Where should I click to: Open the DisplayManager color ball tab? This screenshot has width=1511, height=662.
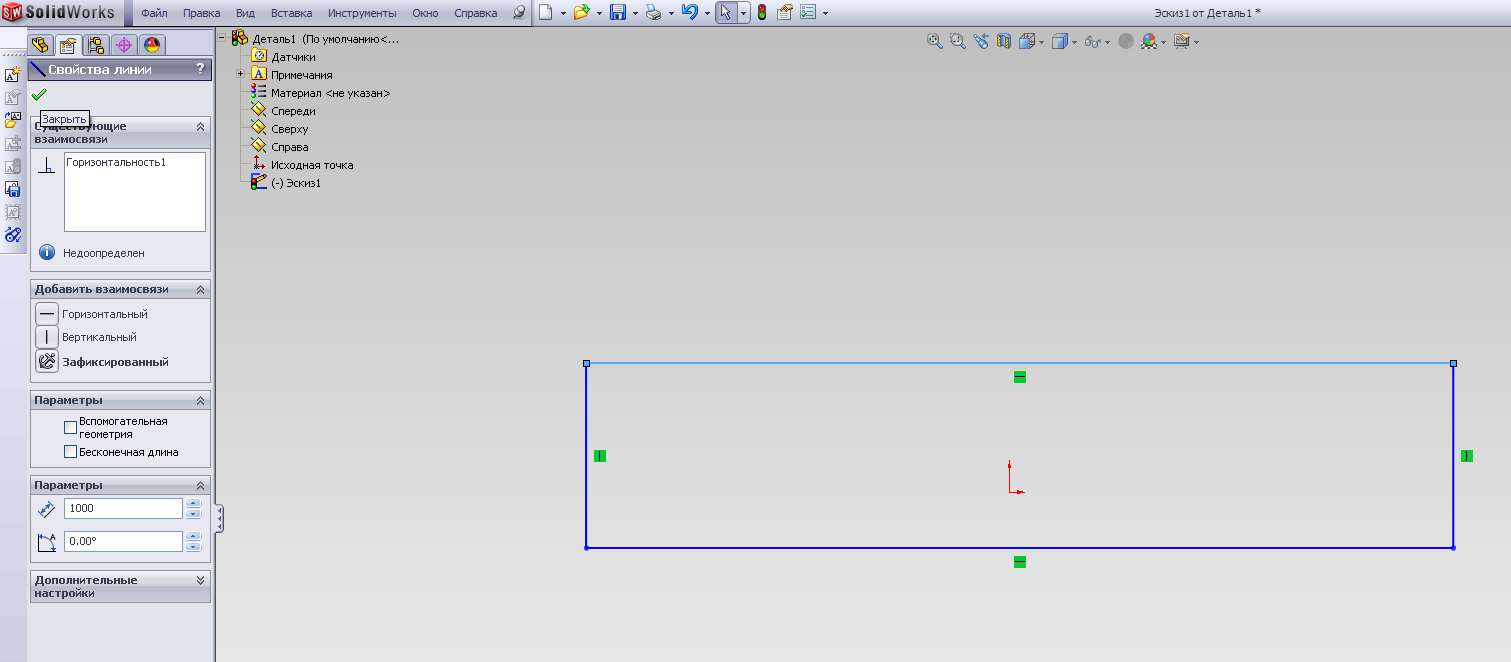click(x=151, y=45)
